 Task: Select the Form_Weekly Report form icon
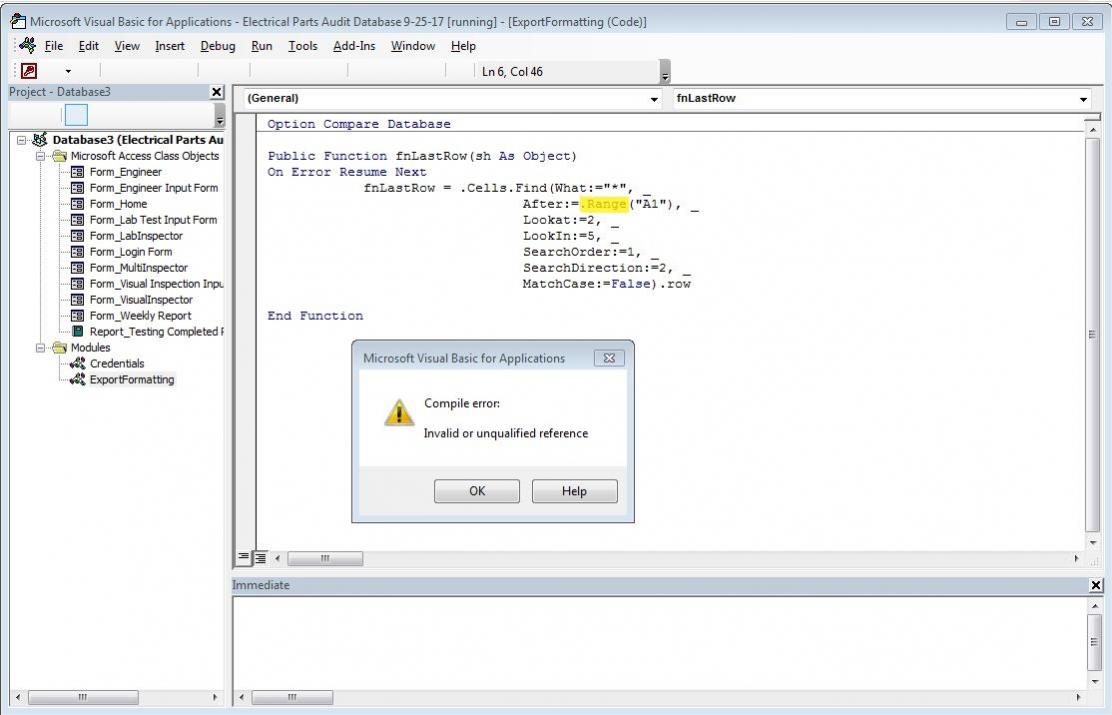78,316
